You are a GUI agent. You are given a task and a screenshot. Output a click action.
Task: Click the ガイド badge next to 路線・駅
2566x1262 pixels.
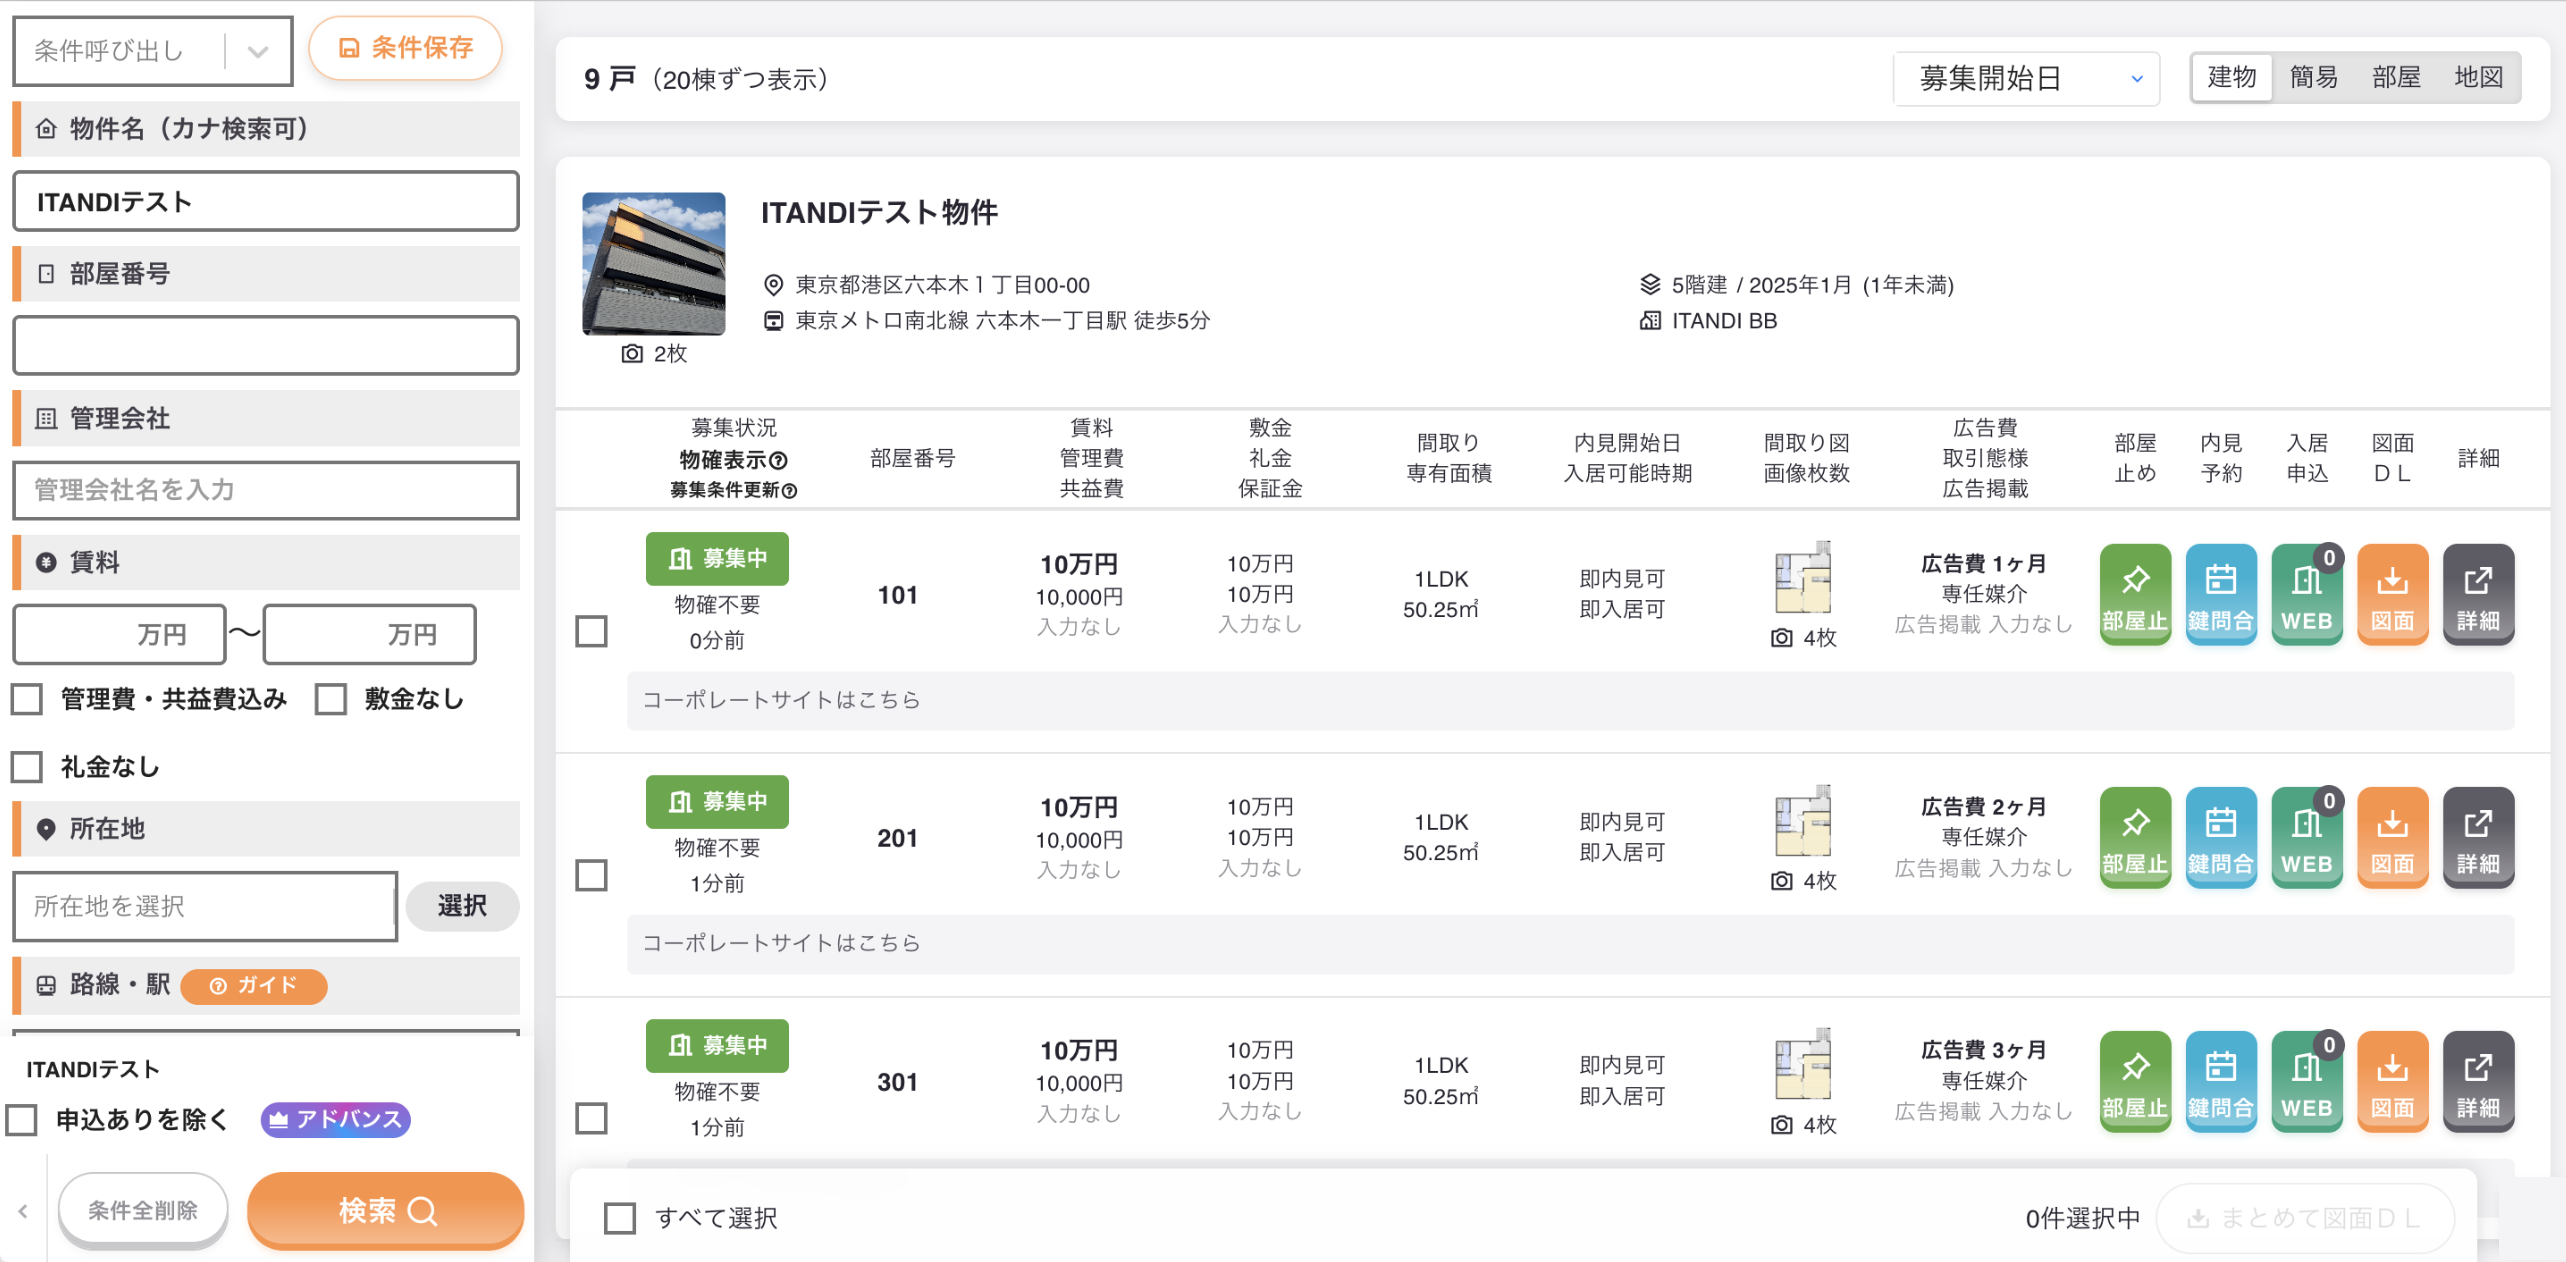coord(254,985)
